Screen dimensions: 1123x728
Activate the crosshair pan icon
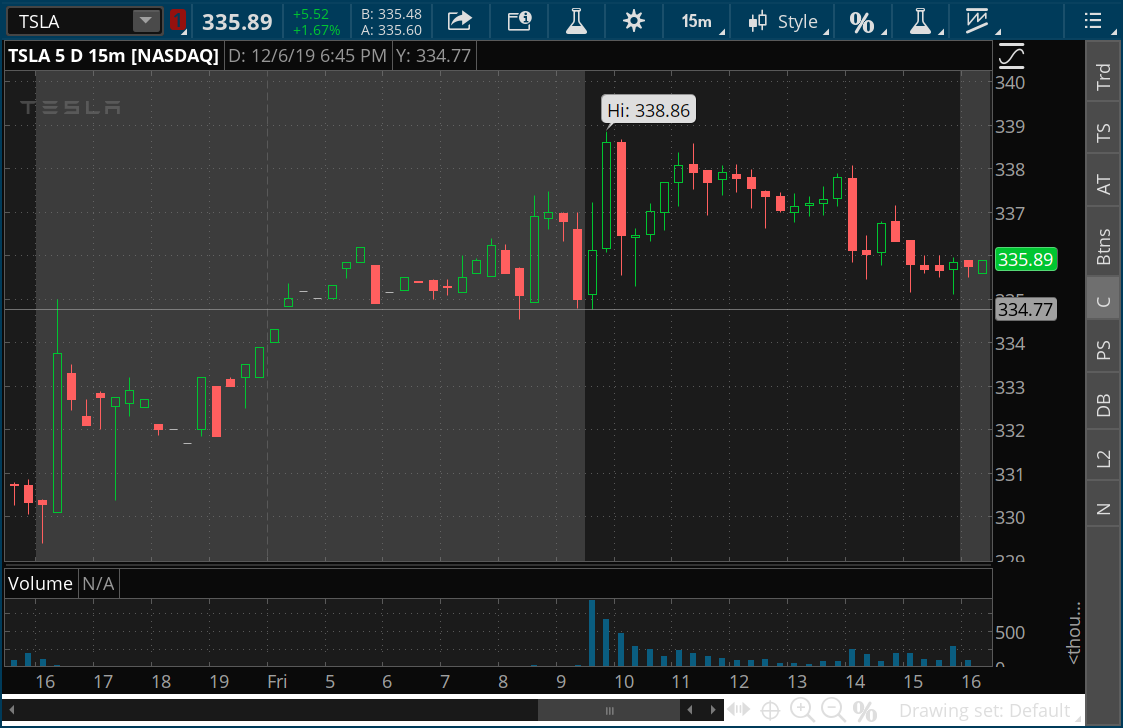770,711
